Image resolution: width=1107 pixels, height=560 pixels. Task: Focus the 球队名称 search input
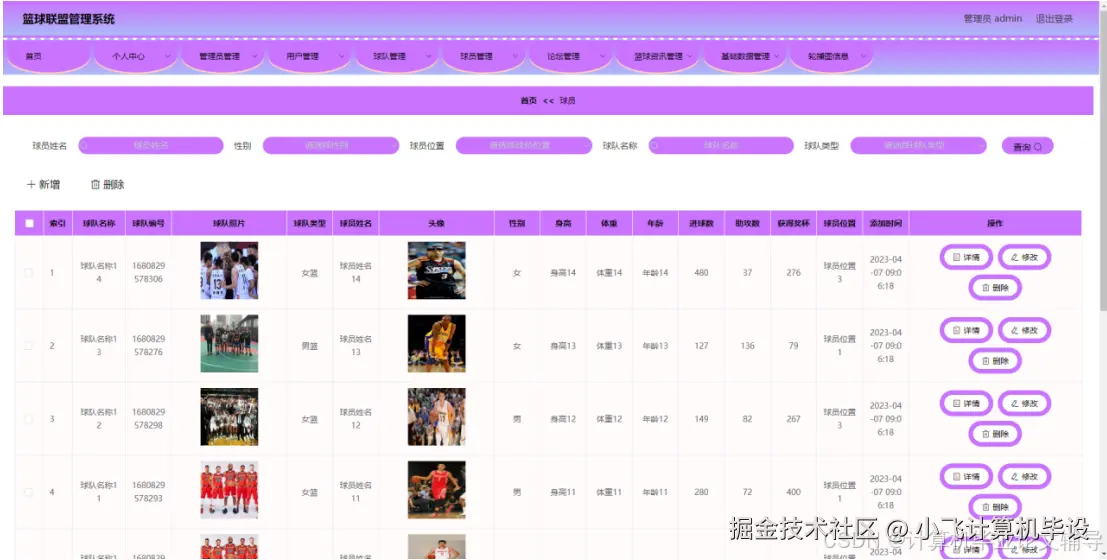[x=721, y=145]
